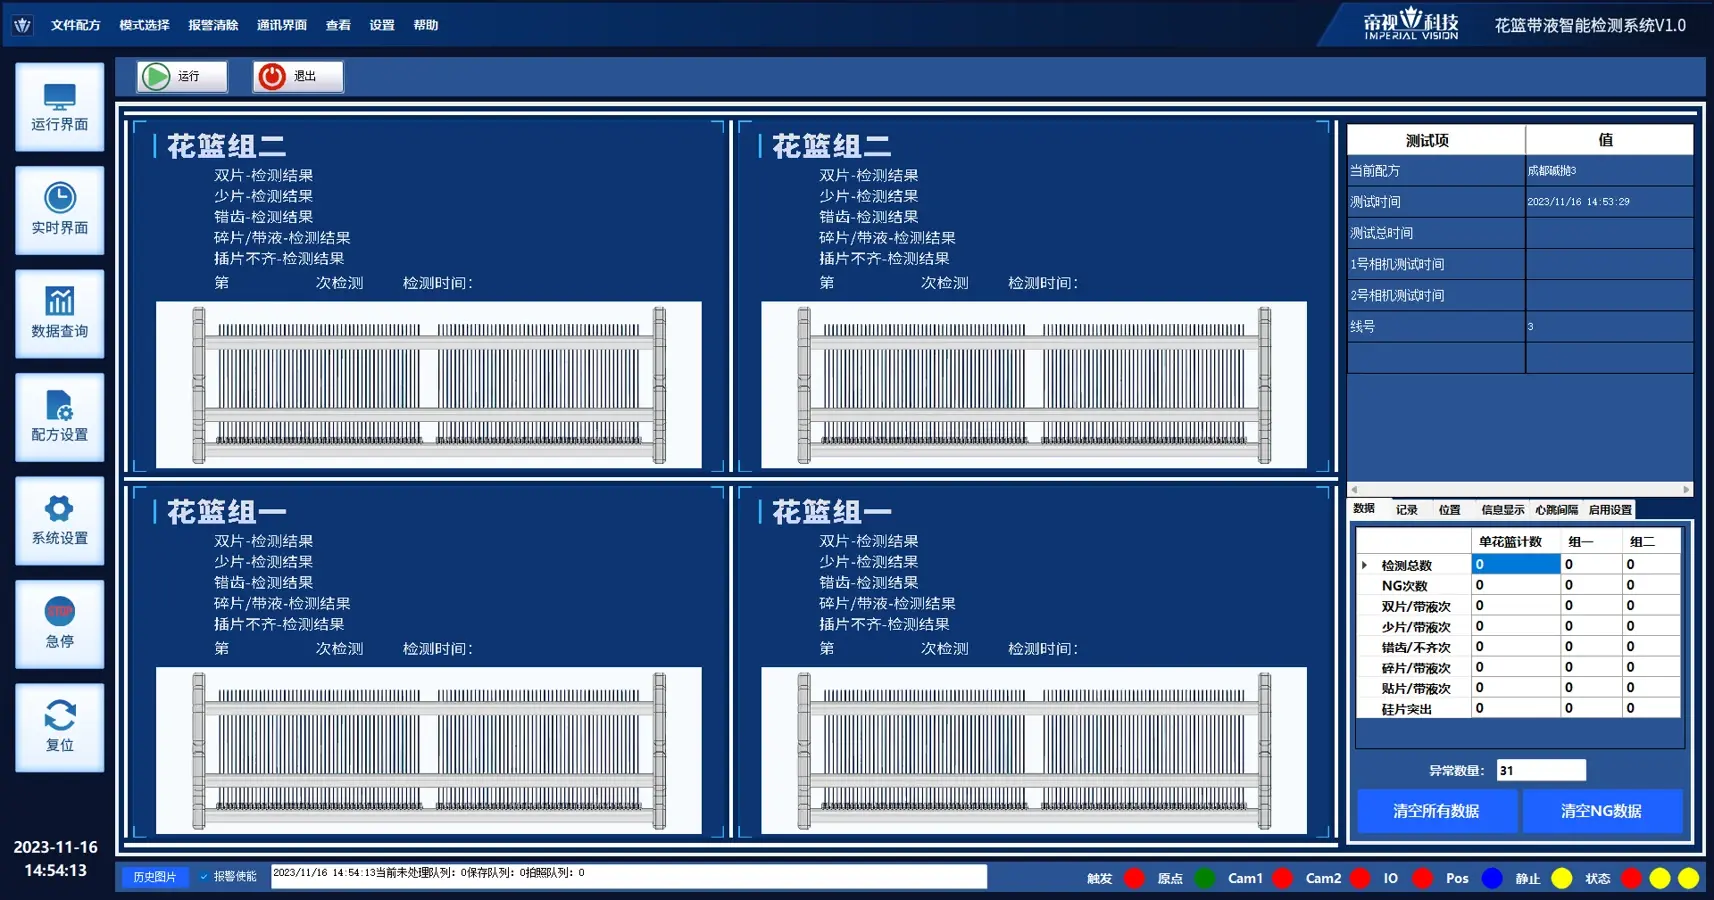Select the bottom-right 花篮组一 basket image

[1034, 750]
